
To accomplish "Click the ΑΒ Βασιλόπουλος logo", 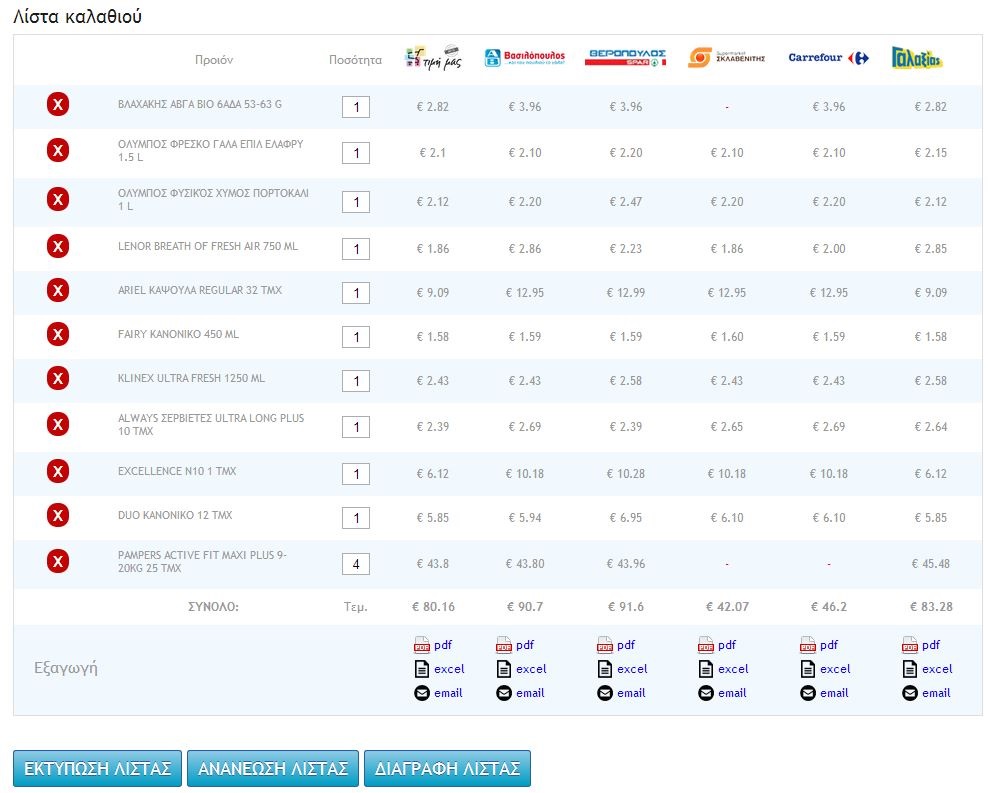I will coord(524,58).
